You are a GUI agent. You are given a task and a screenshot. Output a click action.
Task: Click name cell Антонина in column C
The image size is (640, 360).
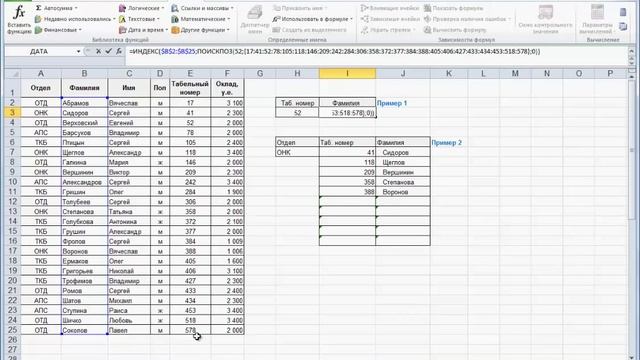[x=129, y=222]
